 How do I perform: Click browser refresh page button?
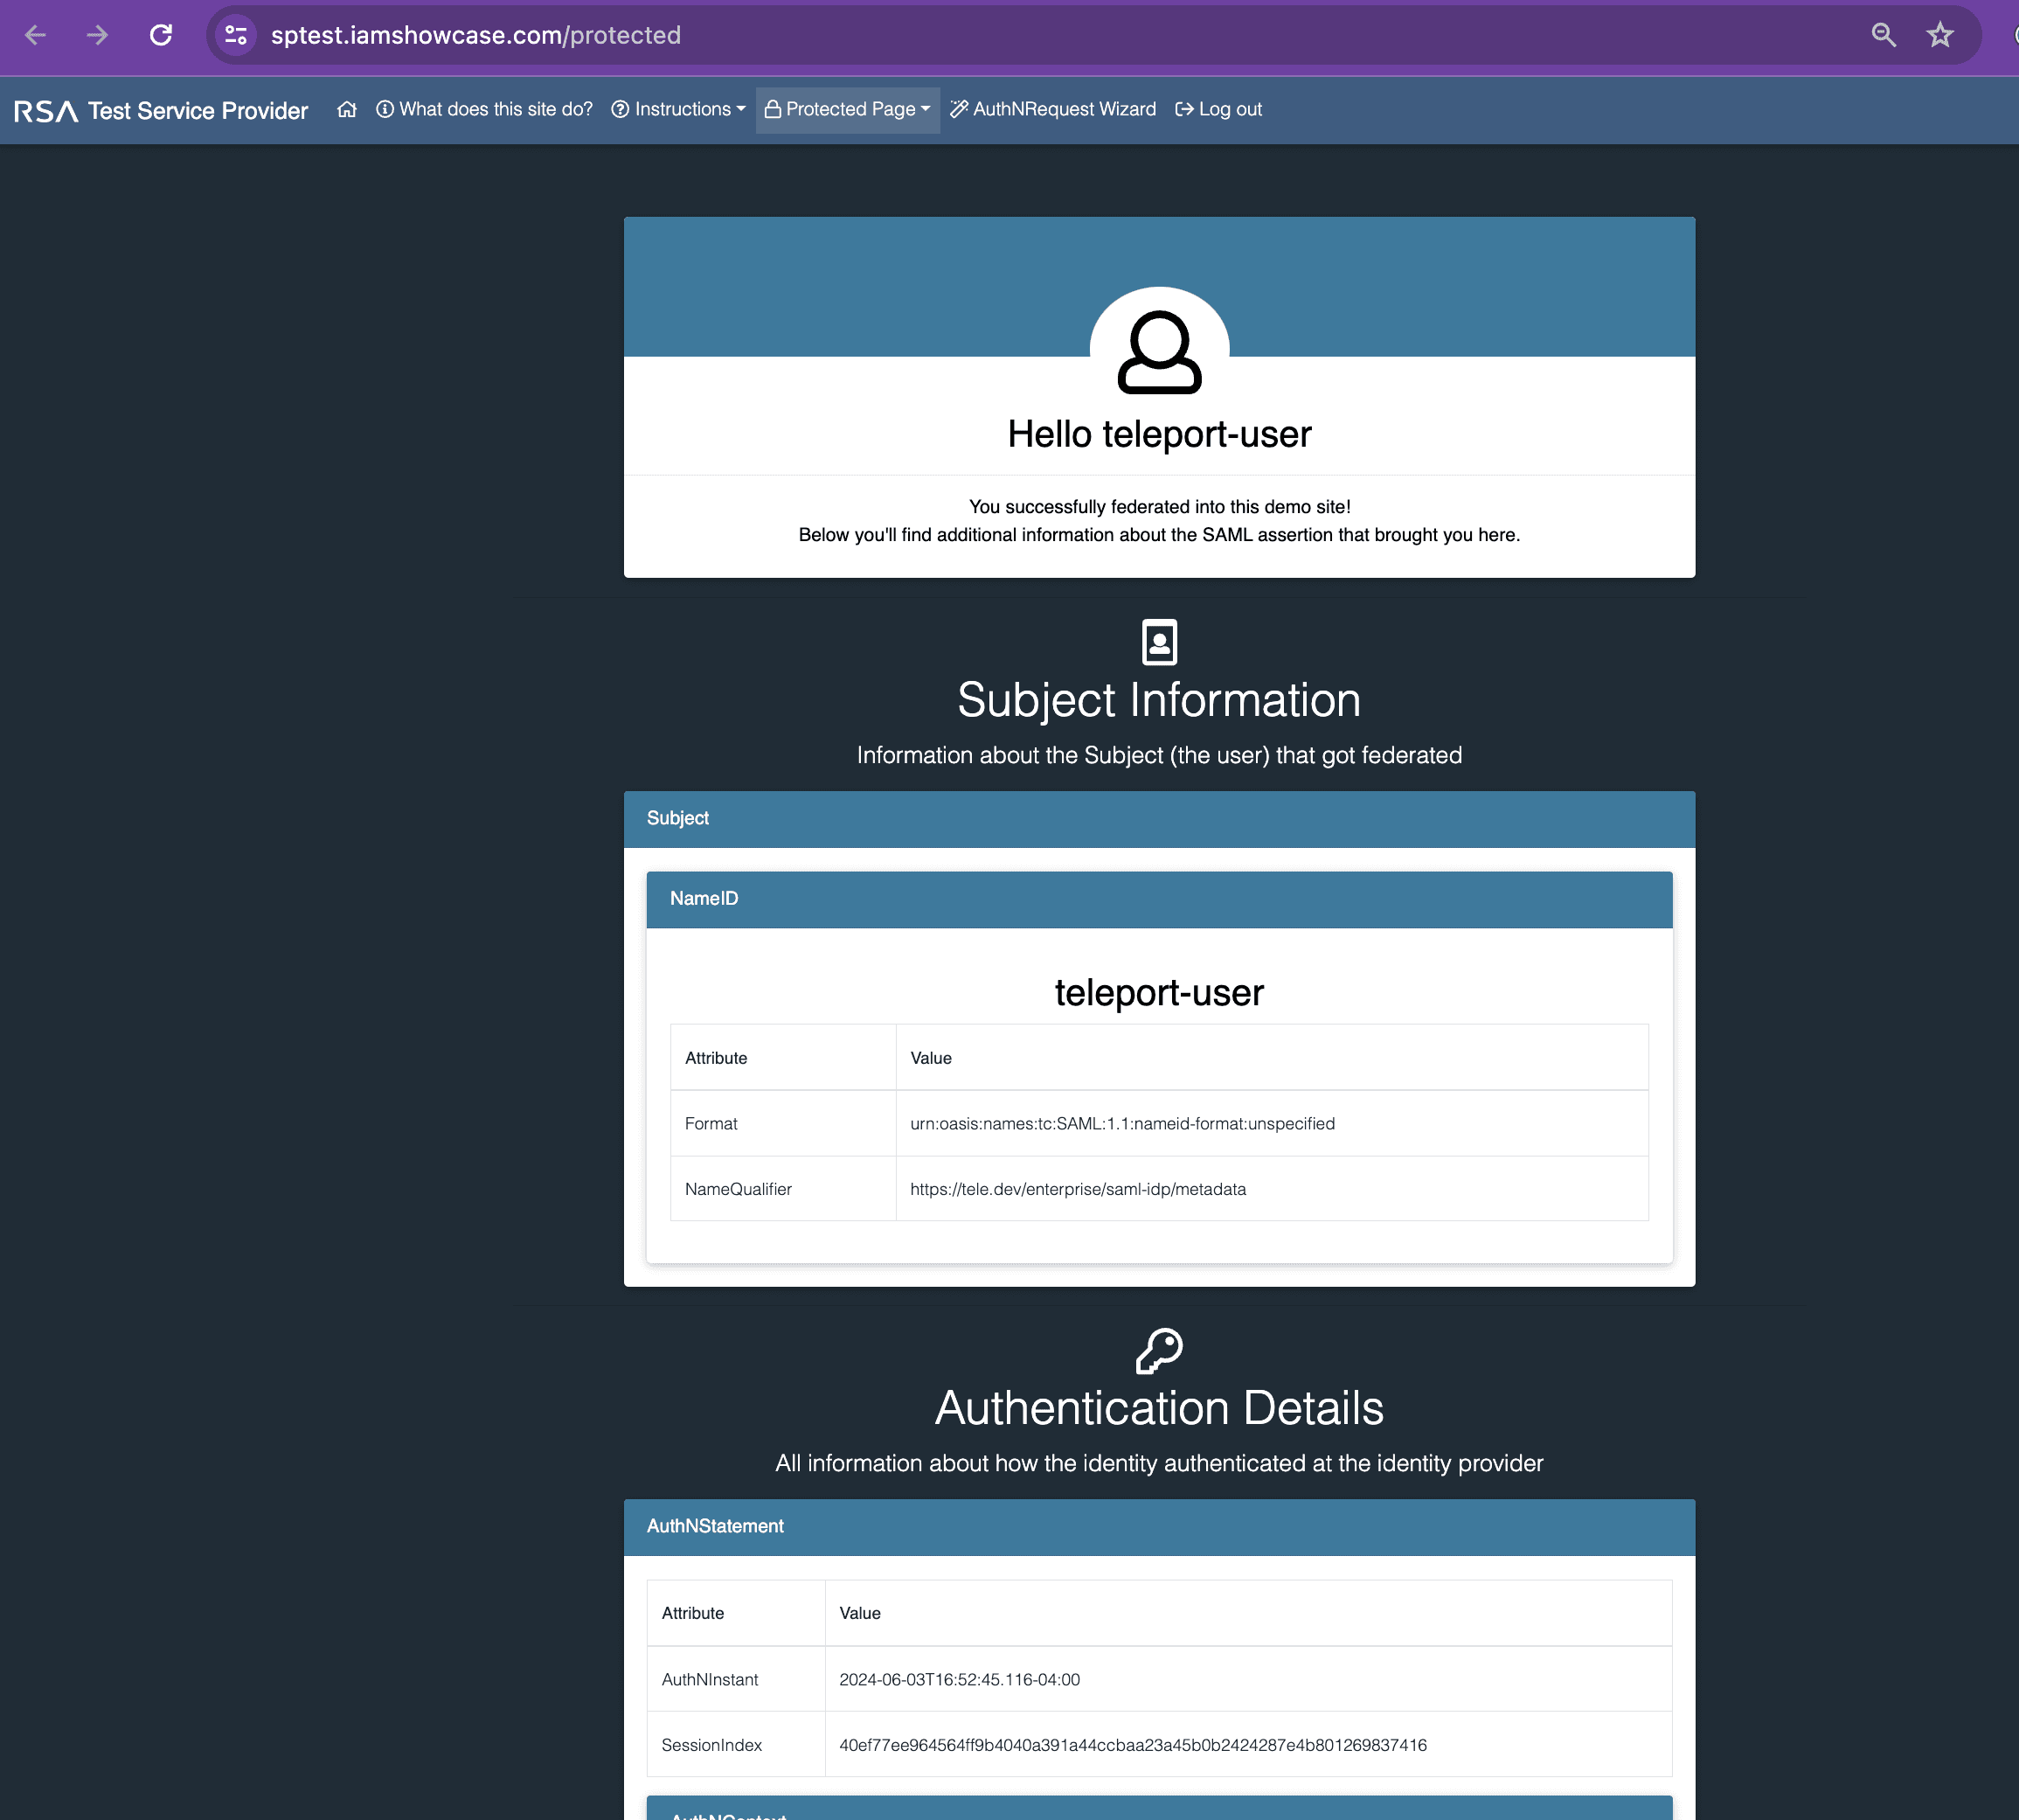[x=160, y=33]
